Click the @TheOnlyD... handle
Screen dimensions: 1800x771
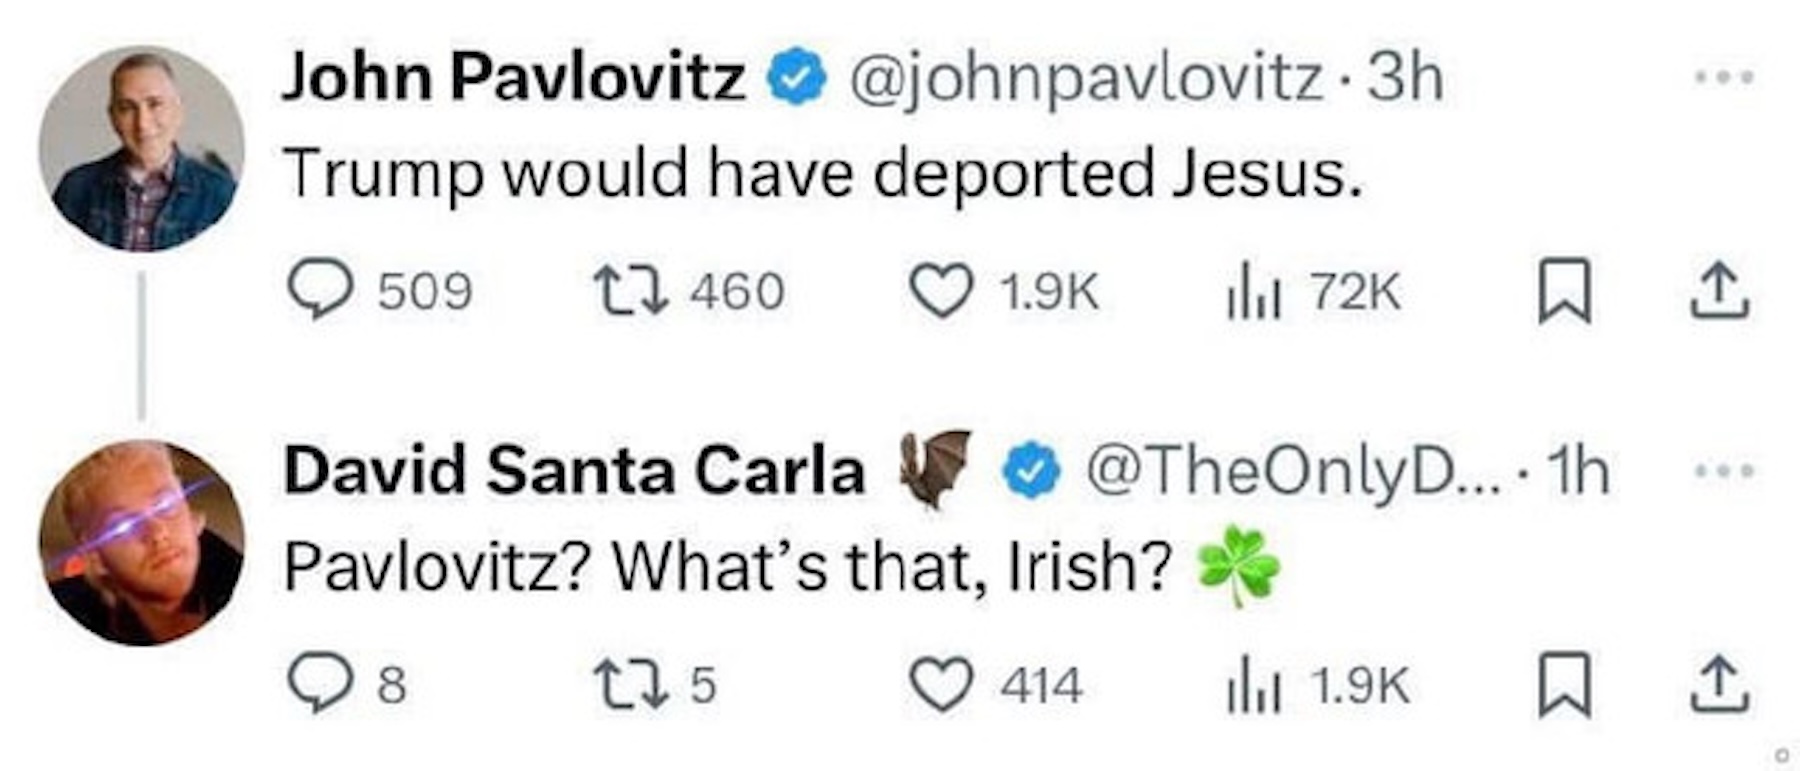(1294, 470)
